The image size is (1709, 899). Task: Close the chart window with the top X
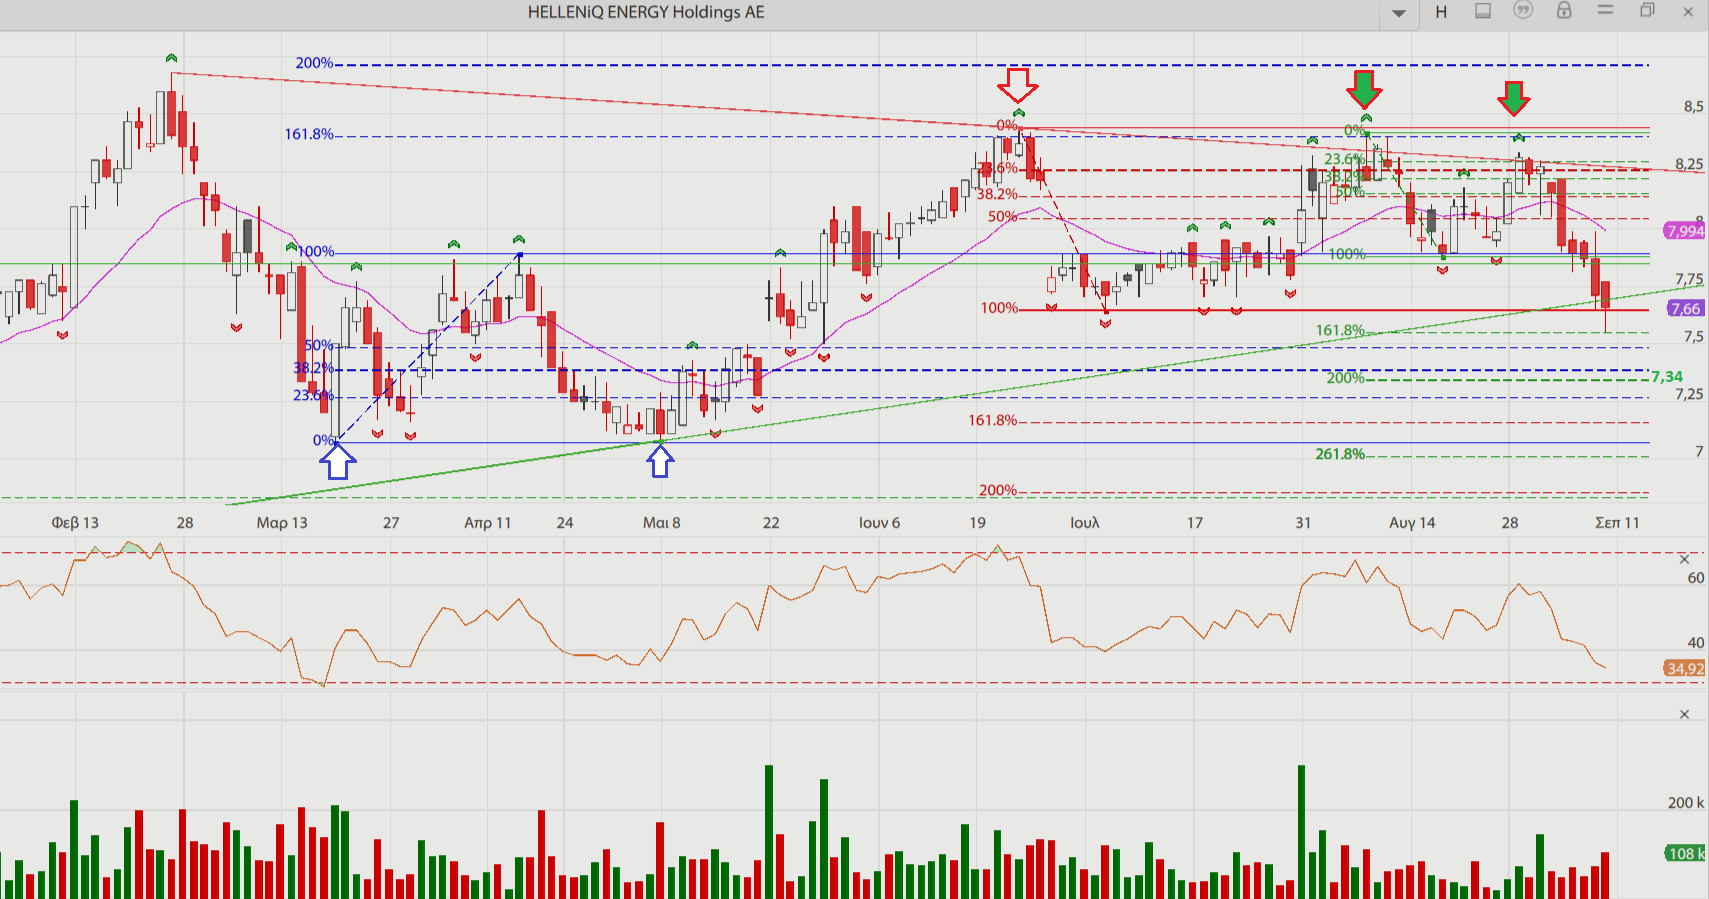point(1688,12)
